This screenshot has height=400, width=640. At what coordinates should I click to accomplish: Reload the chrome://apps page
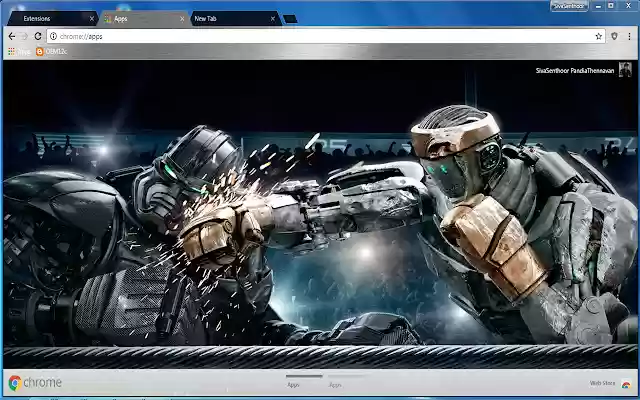pyautogui.click(x=38, y=36)
